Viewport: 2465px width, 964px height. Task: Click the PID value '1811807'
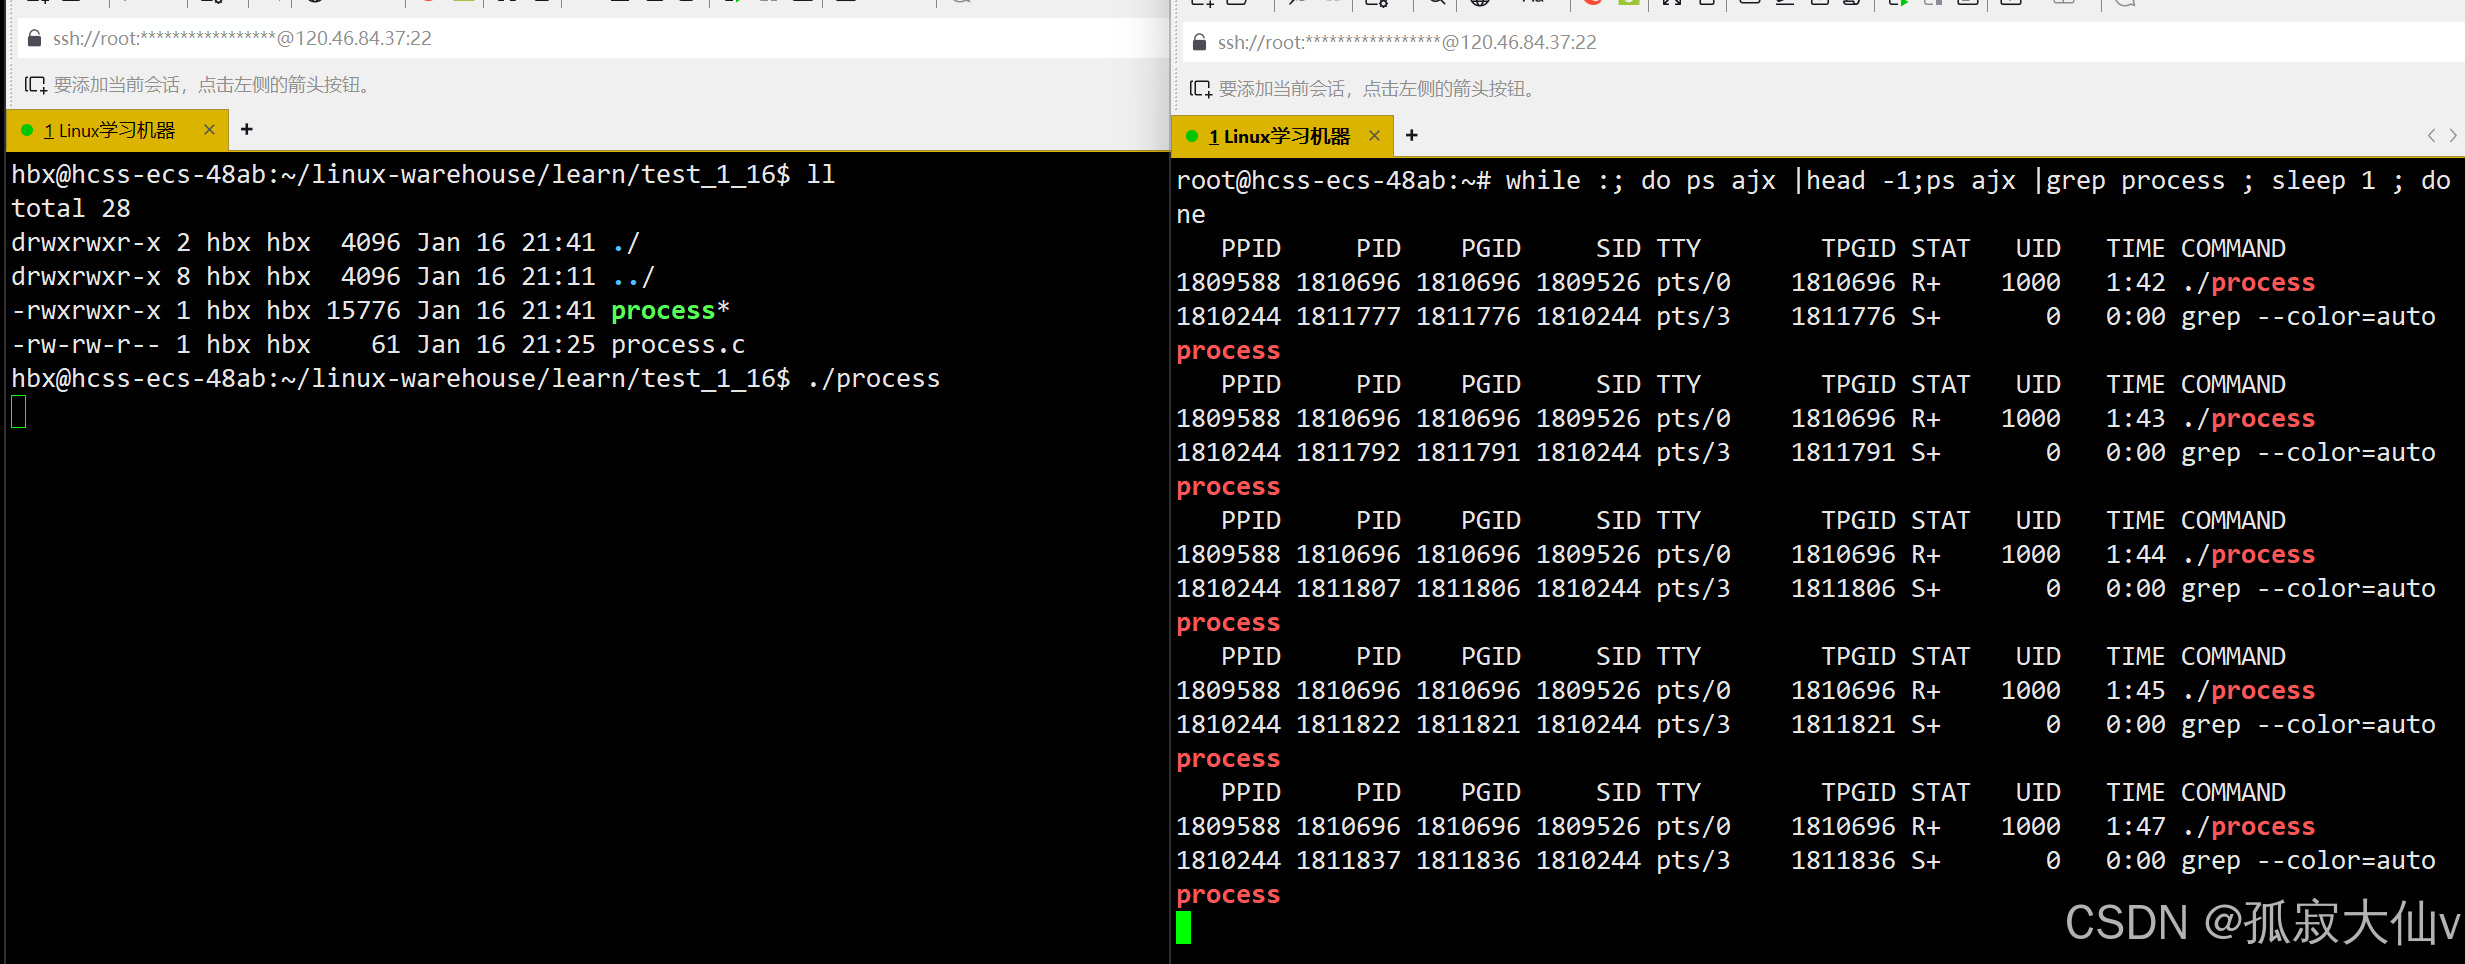pyautogui.click(x=1348, y=589)
